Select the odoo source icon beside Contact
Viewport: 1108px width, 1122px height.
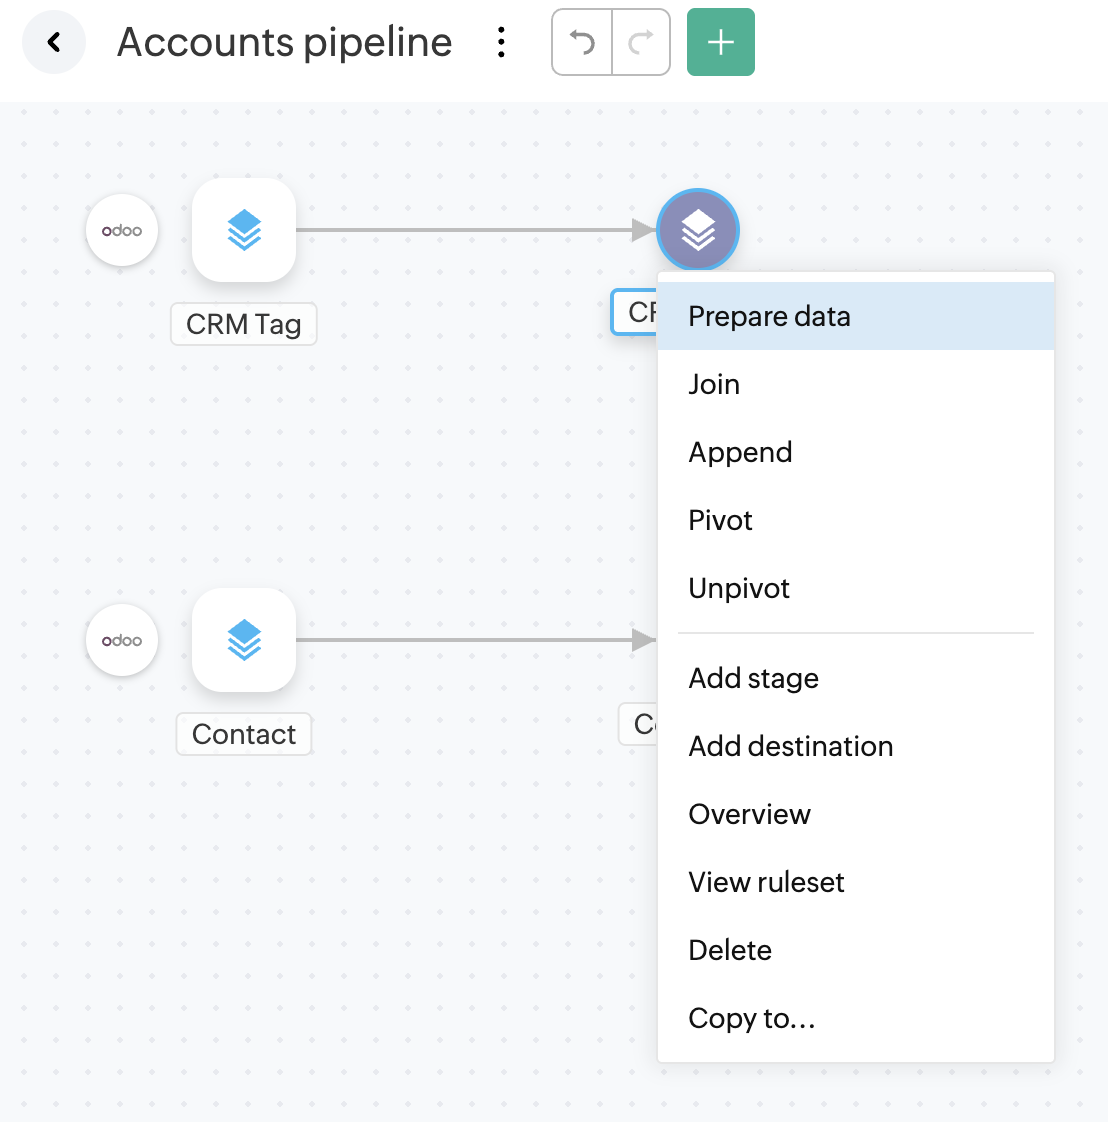click(x=122, y=640)
